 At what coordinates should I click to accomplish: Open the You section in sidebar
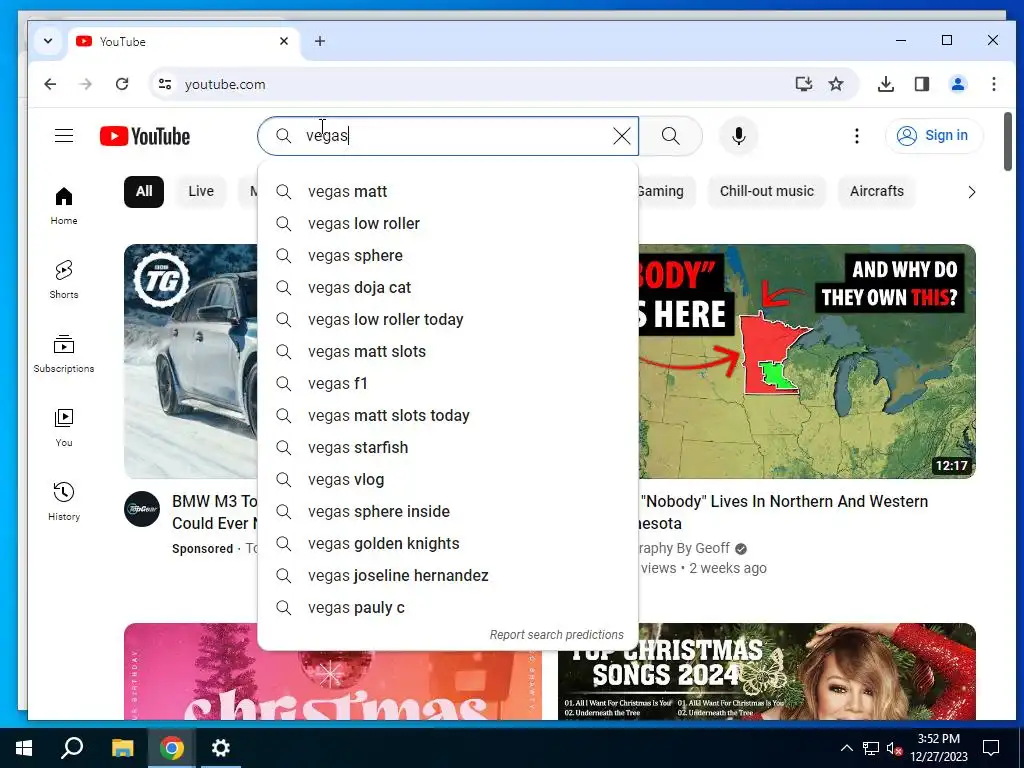pyautogui.click(x=63, y=427)
